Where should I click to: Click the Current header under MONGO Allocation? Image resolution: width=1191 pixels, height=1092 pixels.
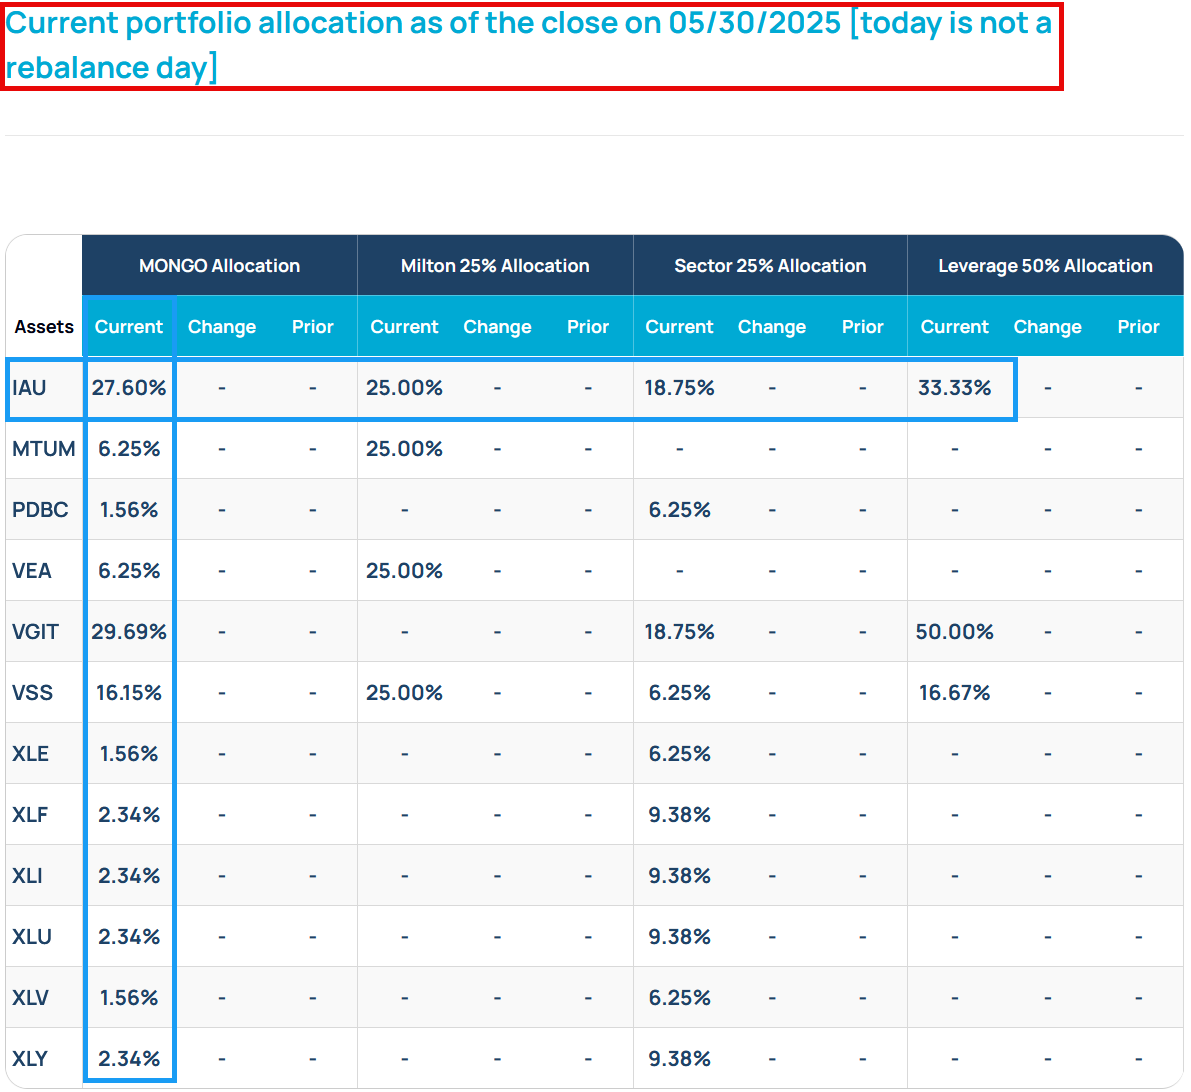[x=129, y=326]
